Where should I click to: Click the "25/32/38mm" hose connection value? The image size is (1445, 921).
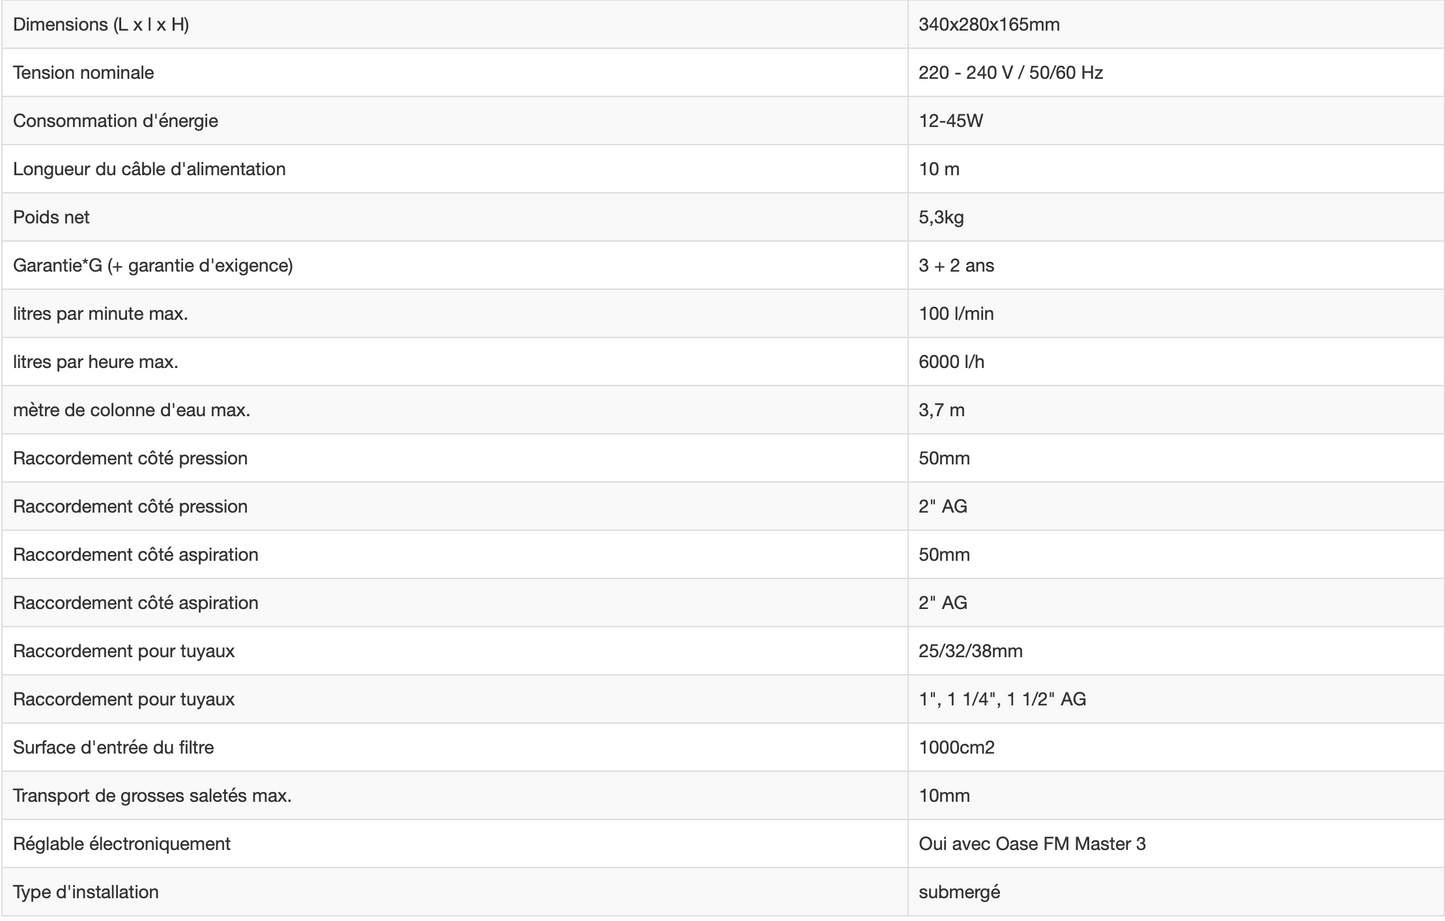(x=971, y=651)
